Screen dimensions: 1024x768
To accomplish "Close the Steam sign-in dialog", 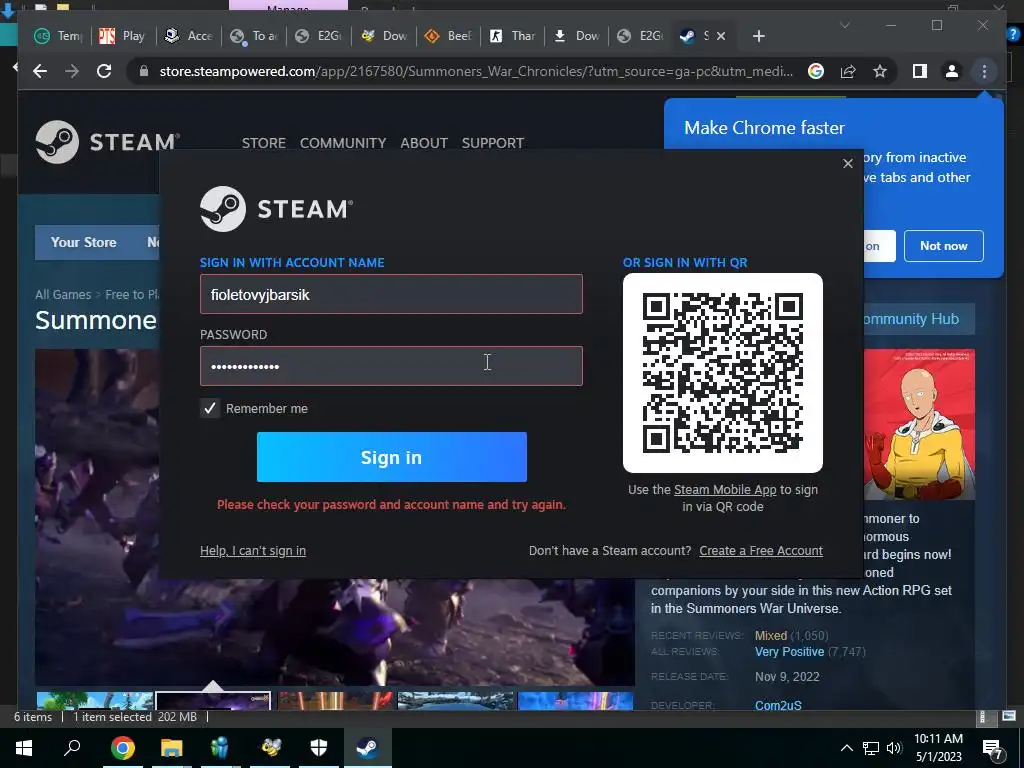I will (x=848, y=163).
